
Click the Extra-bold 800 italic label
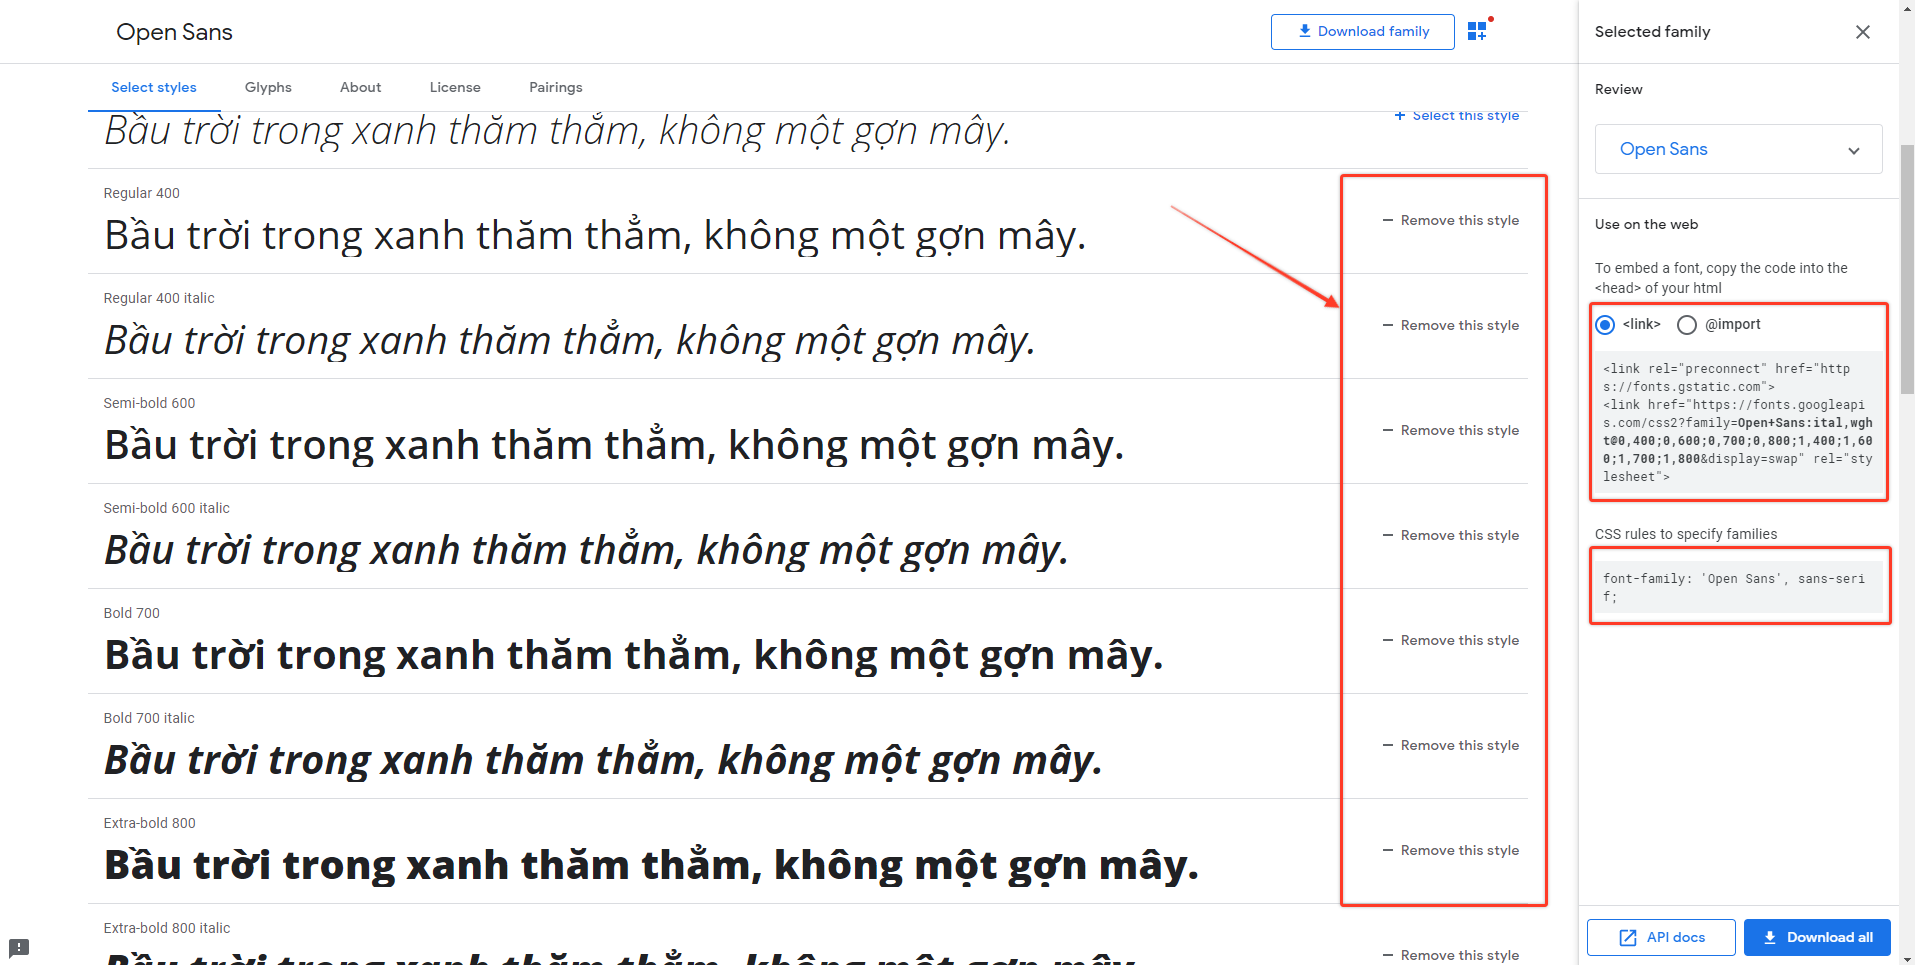(x=166, y=928)
